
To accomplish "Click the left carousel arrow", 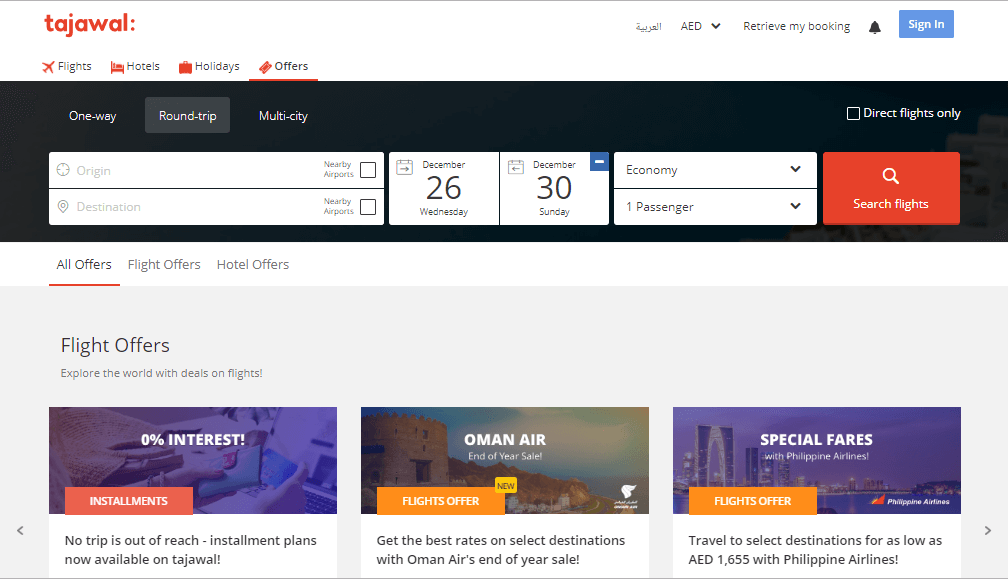I will (20, 531).
